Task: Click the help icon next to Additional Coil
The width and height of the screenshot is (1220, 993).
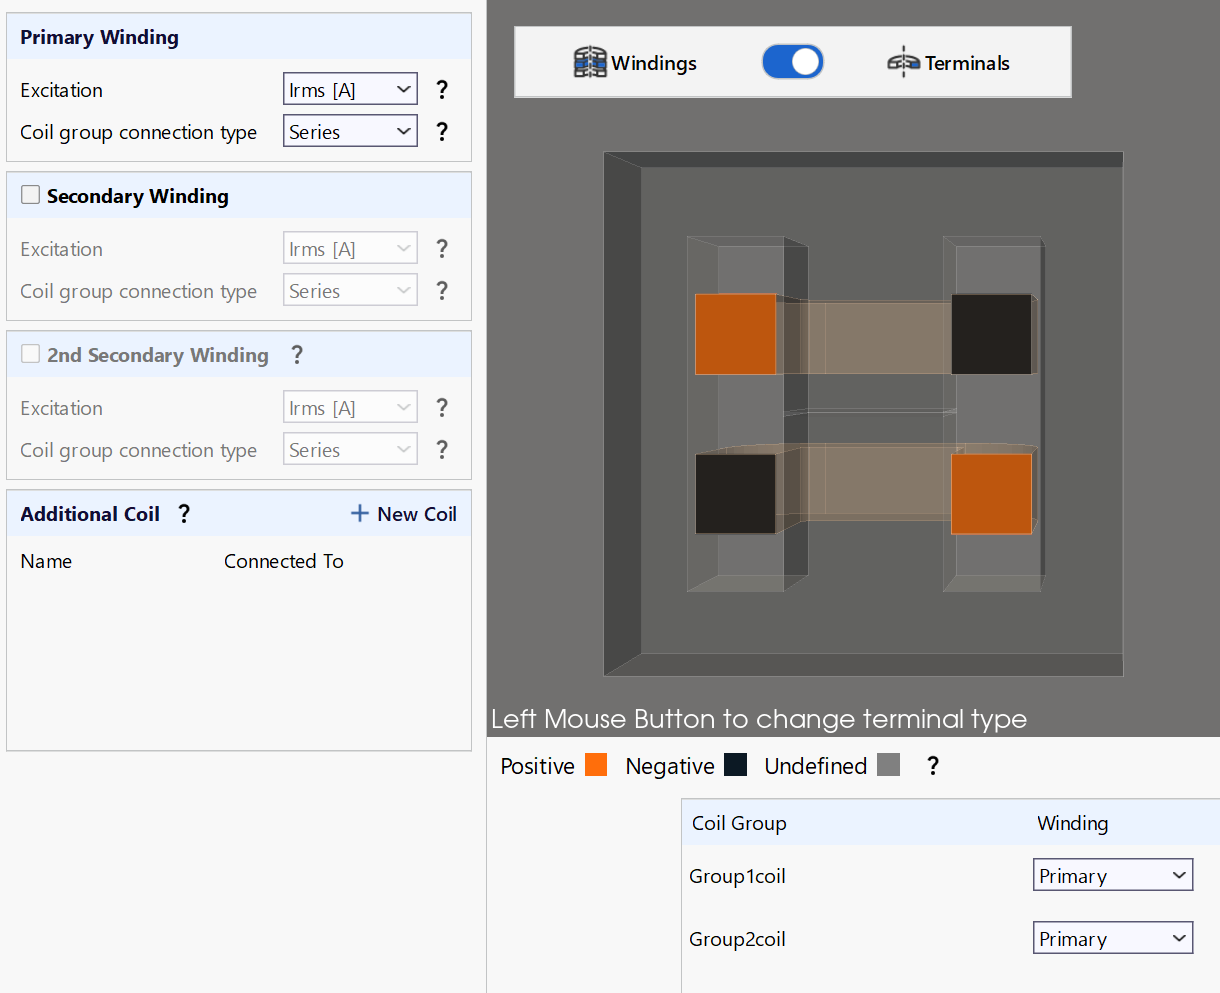Action: click(x=184, y=514)
